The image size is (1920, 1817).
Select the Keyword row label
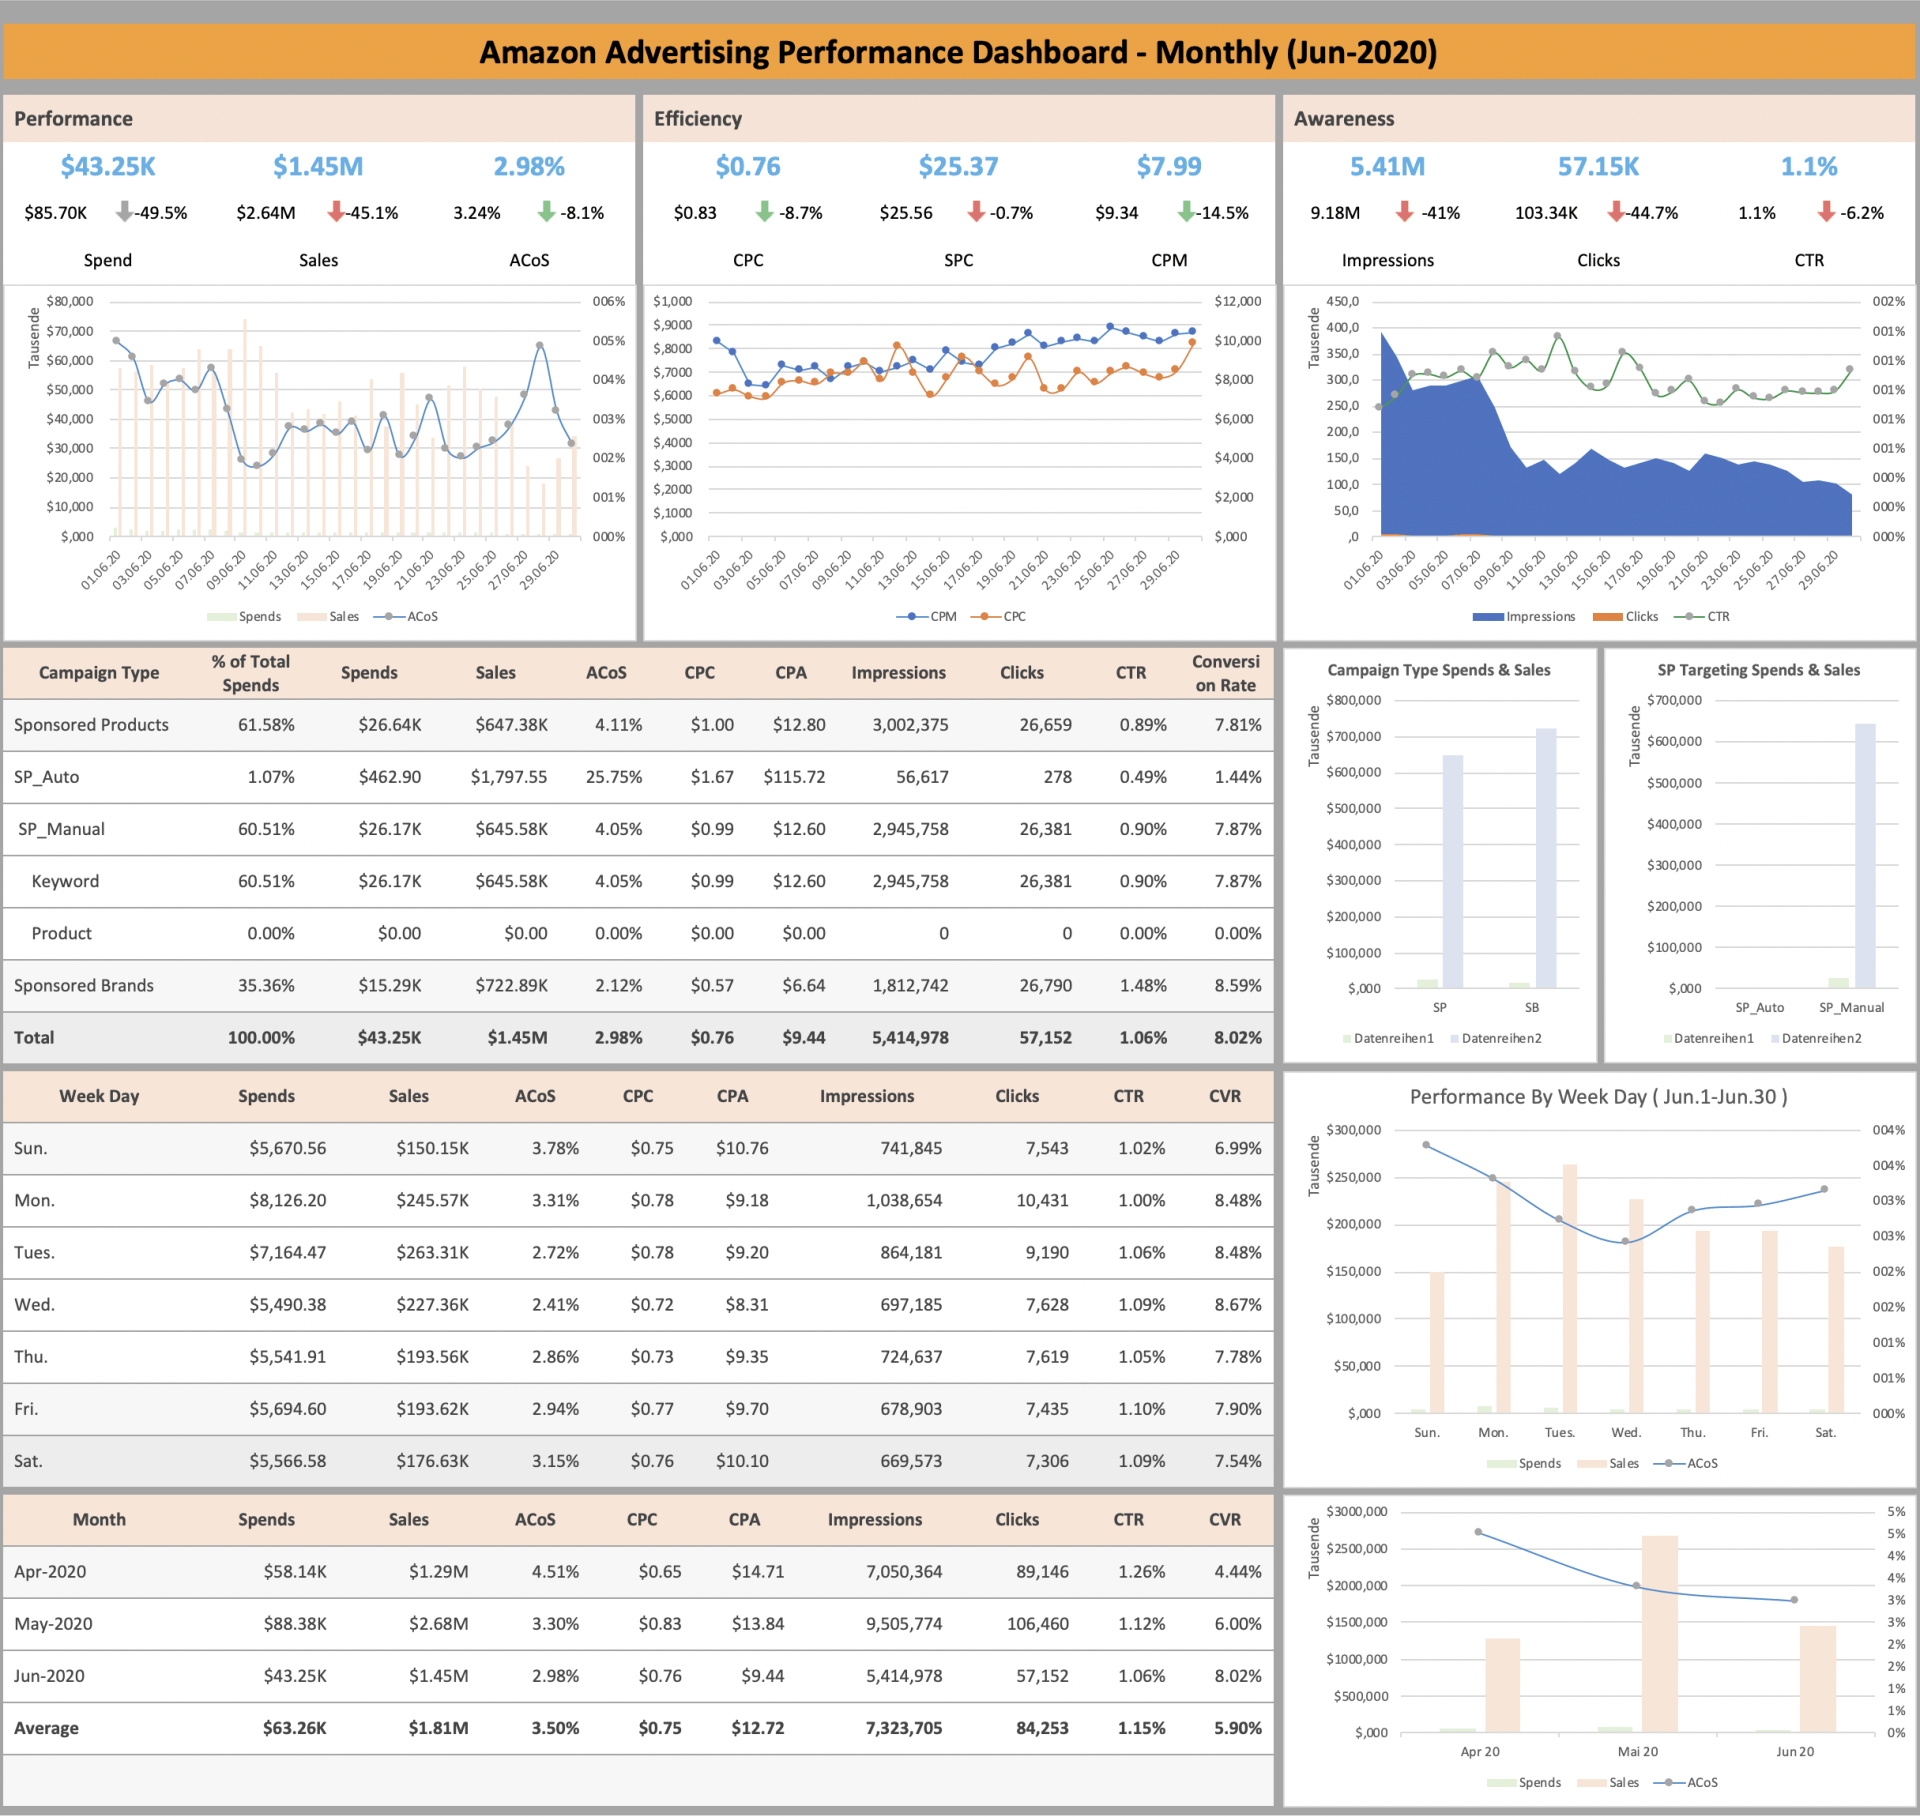click(65, 881)
